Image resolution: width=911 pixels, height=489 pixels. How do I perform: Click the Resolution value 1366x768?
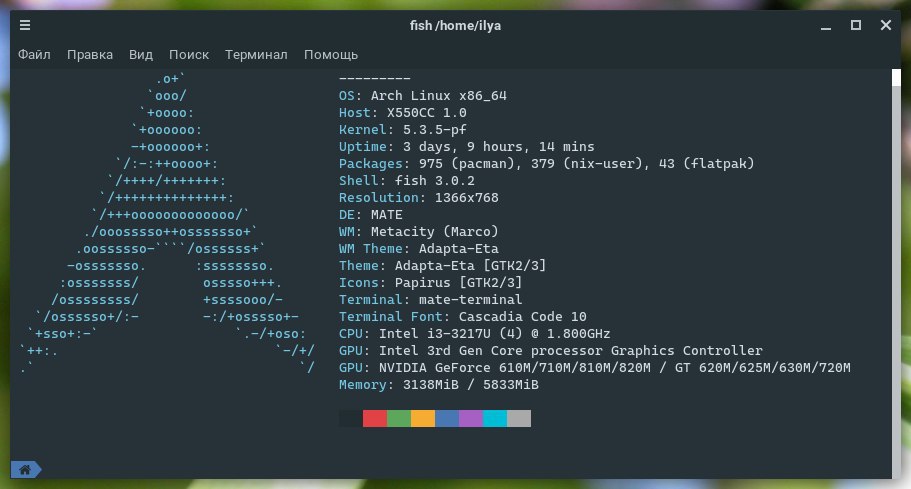(467, 197)
